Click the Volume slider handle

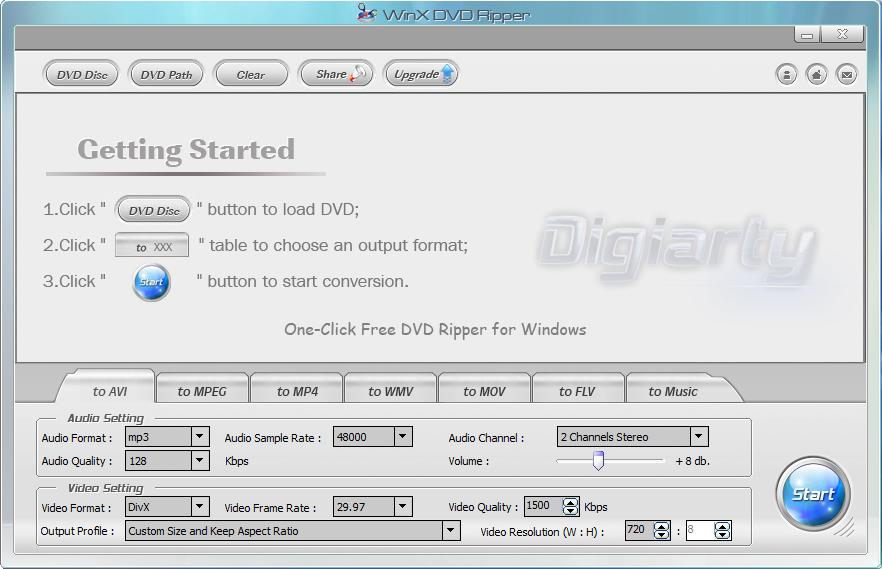tap(598, 460)
